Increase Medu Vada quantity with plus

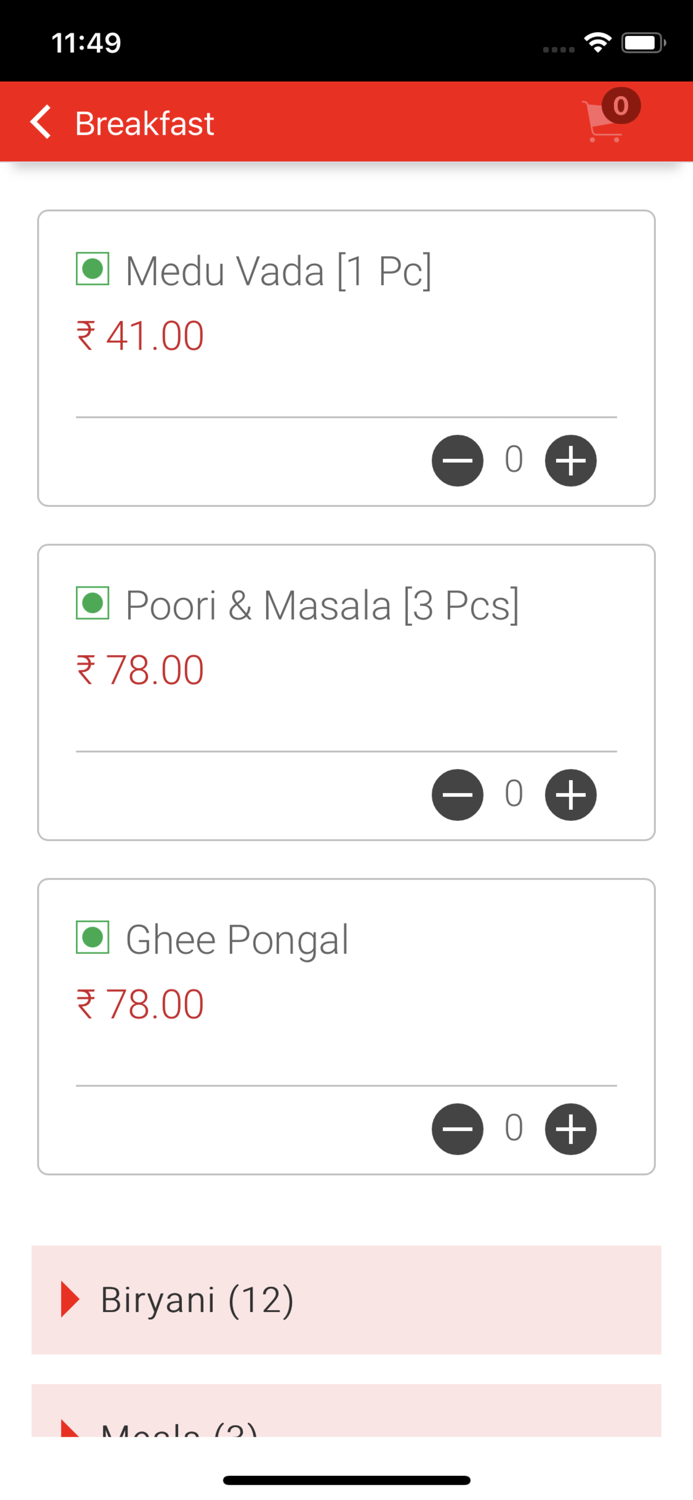(x=570, y=461)
